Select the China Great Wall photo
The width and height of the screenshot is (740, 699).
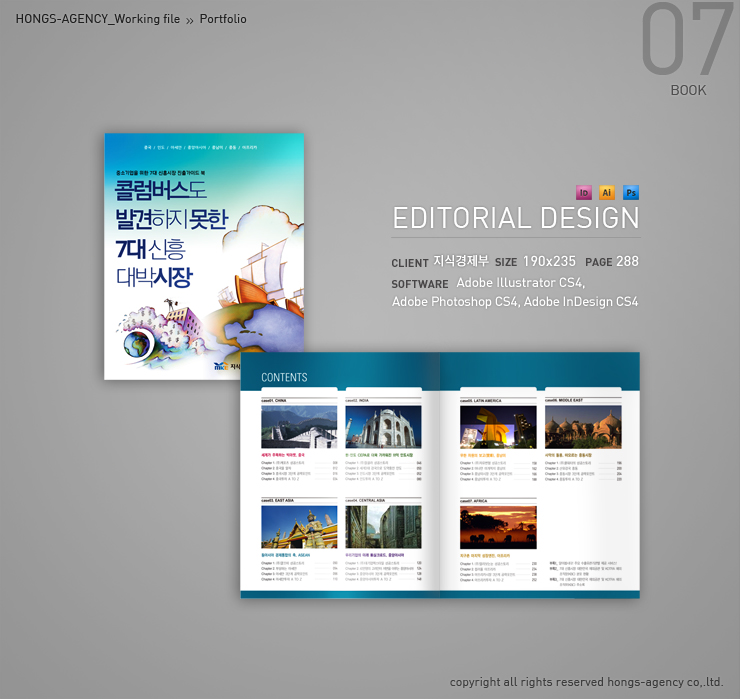point(299,427)
